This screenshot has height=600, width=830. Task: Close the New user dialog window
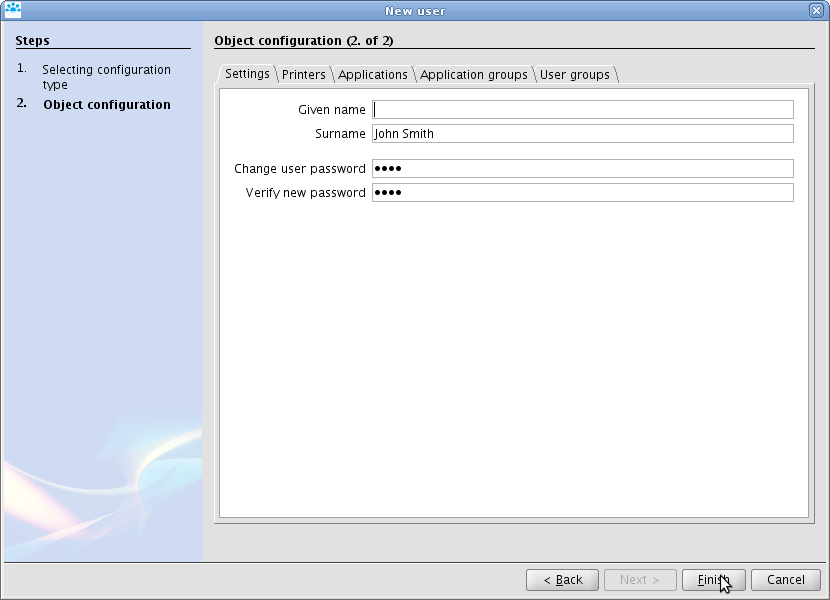click(x=816, y=10)
